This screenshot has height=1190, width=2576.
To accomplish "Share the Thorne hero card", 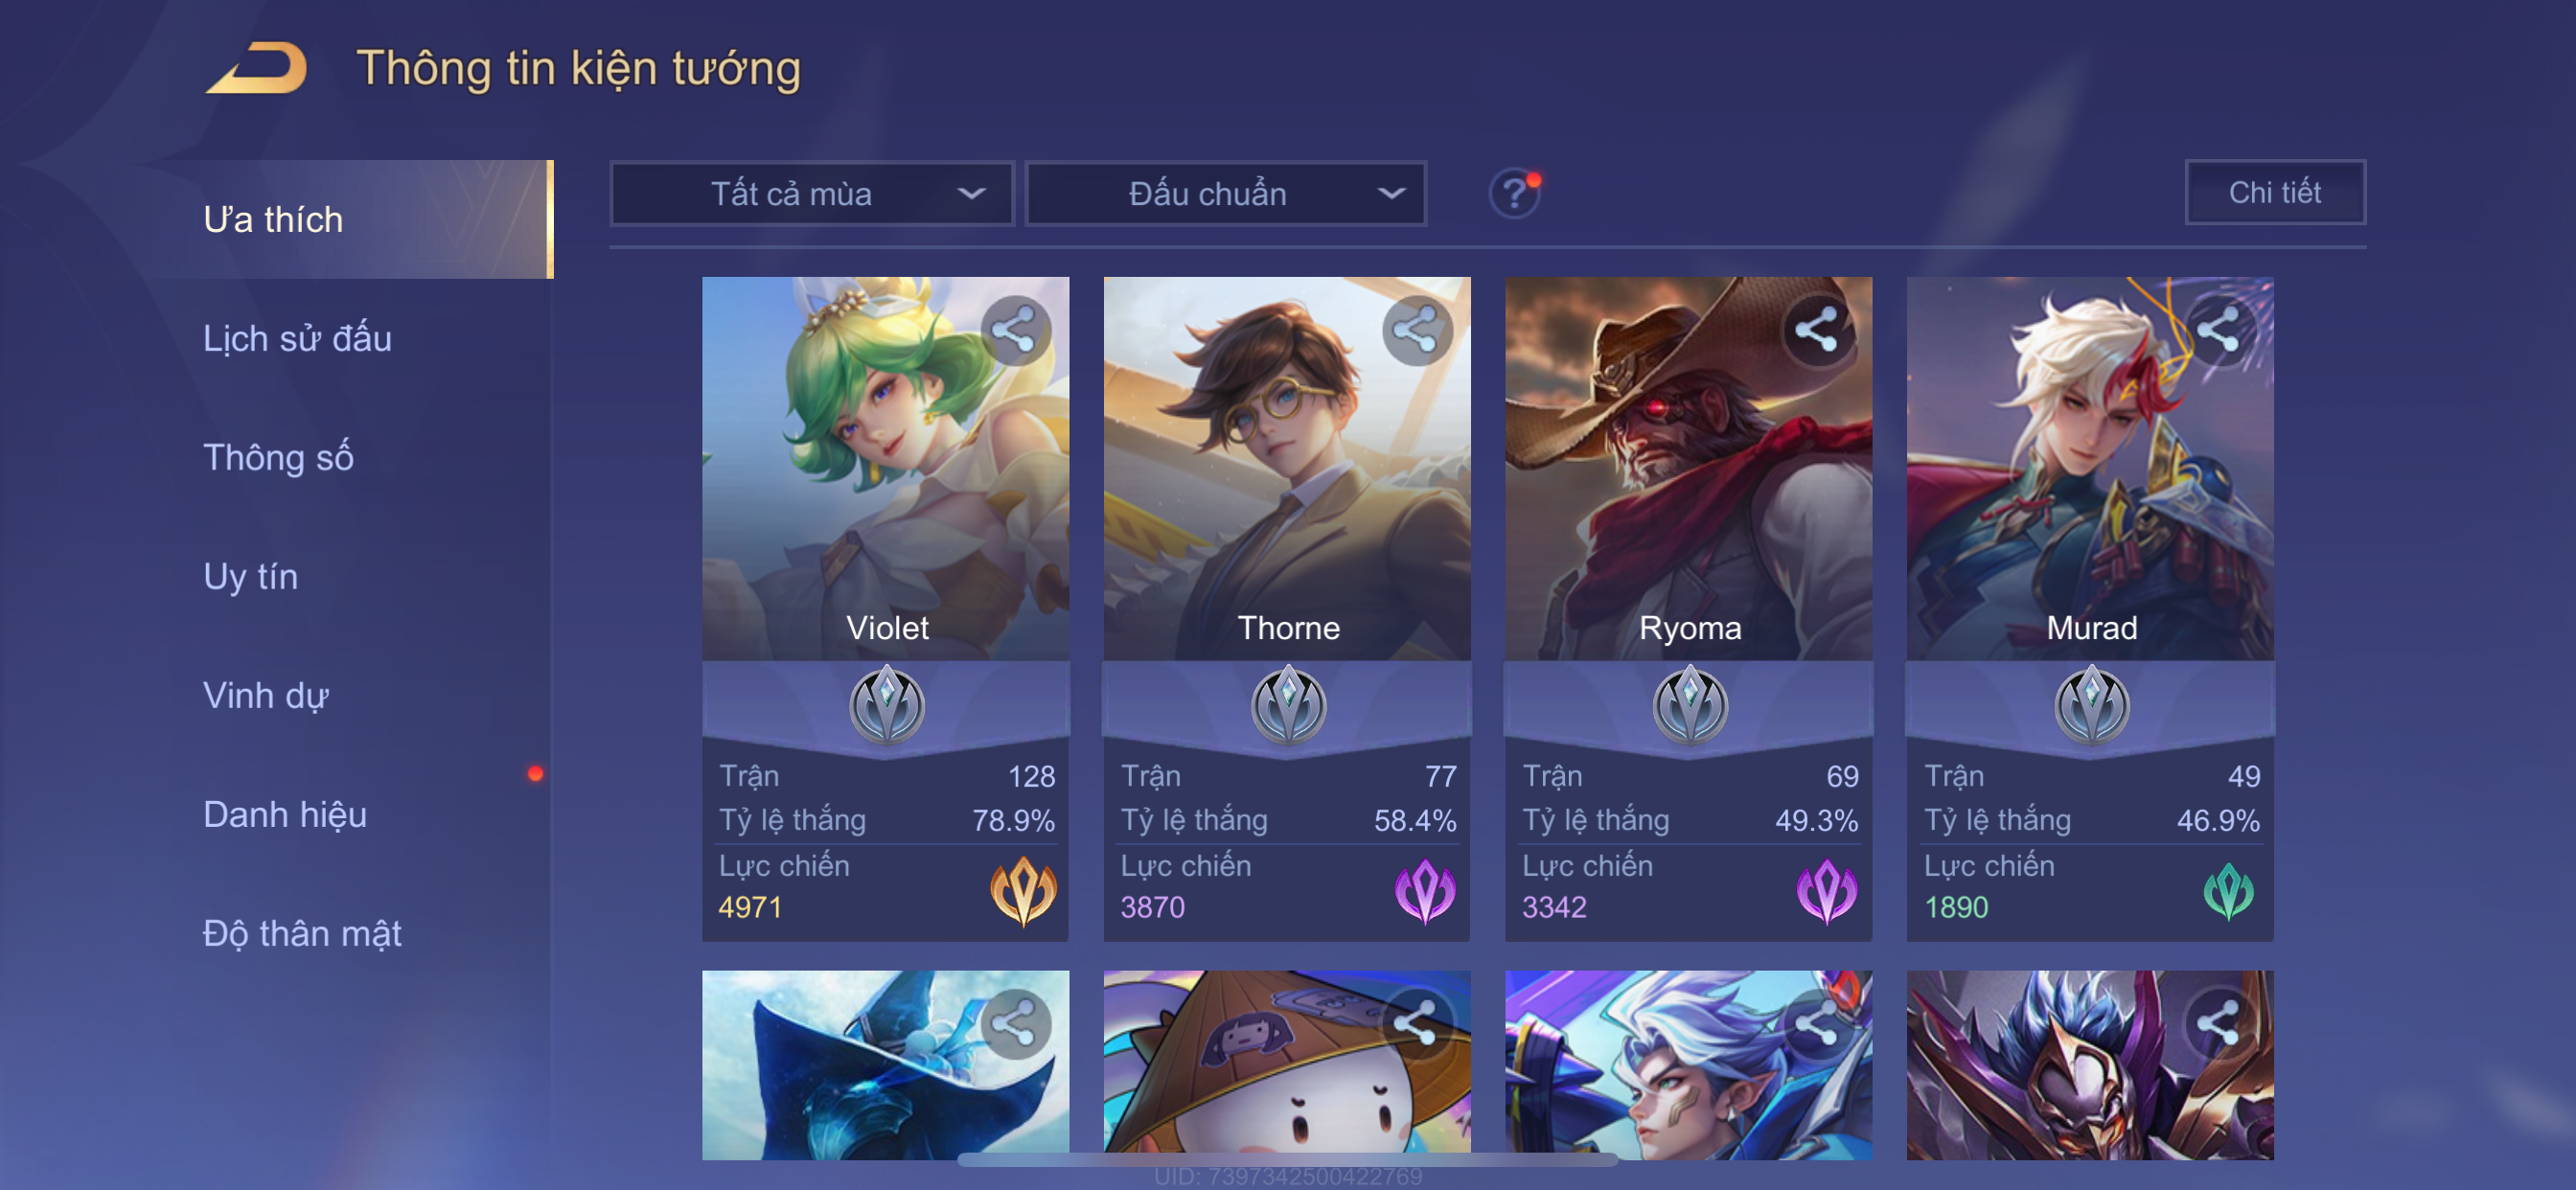I will [1417, 330].
